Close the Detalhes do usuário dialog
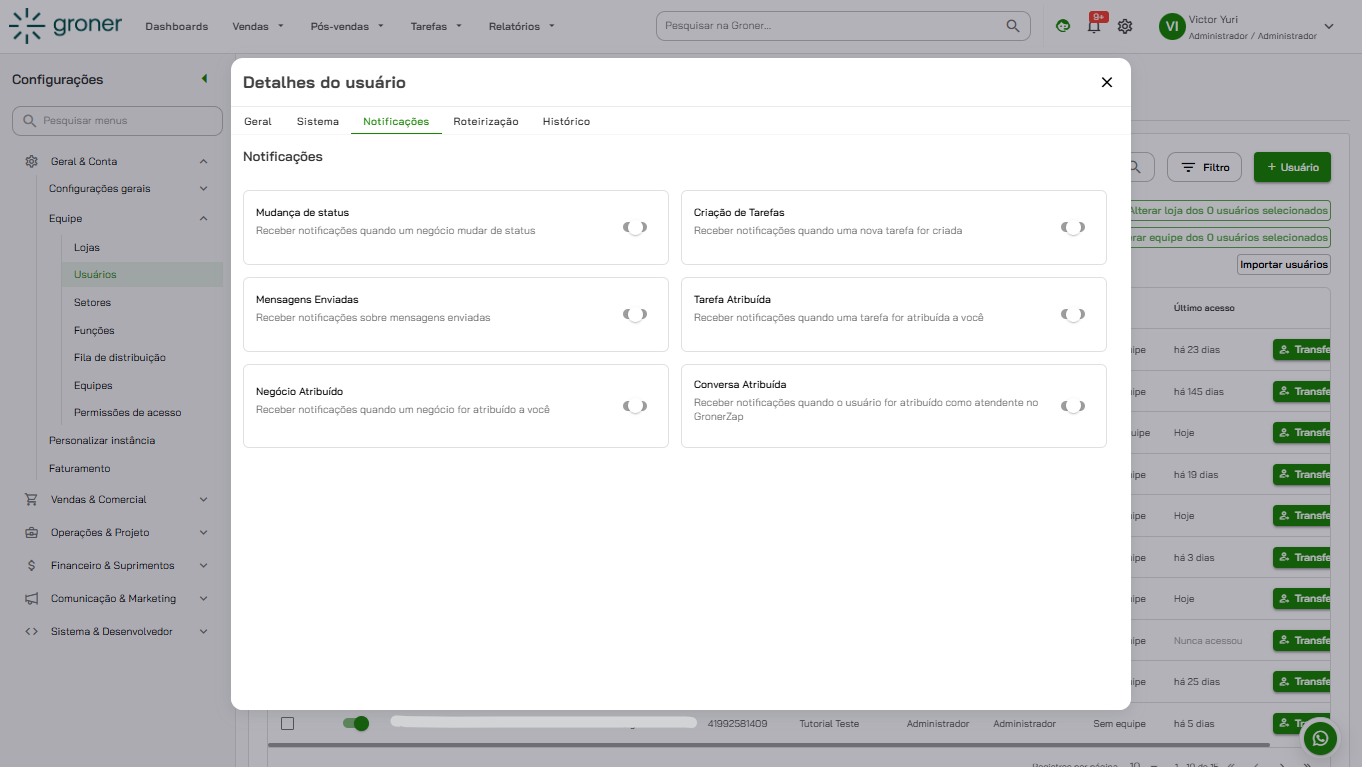1366x768 pixels. 1107,82
